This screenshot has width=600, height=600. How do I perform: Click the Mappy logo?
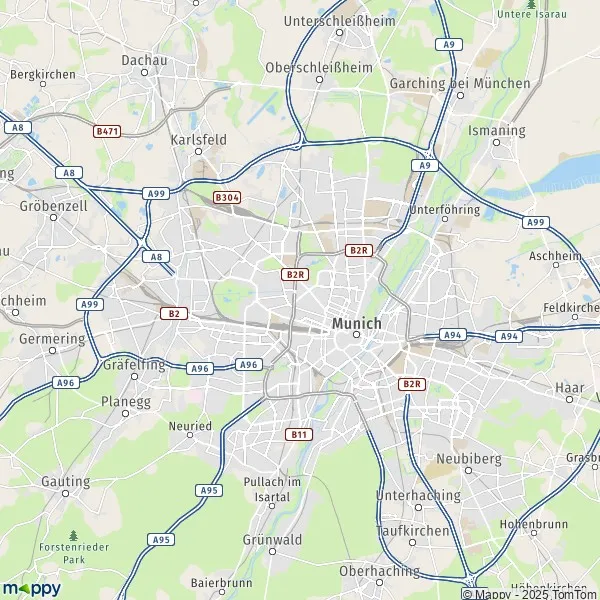pos(32,588)
